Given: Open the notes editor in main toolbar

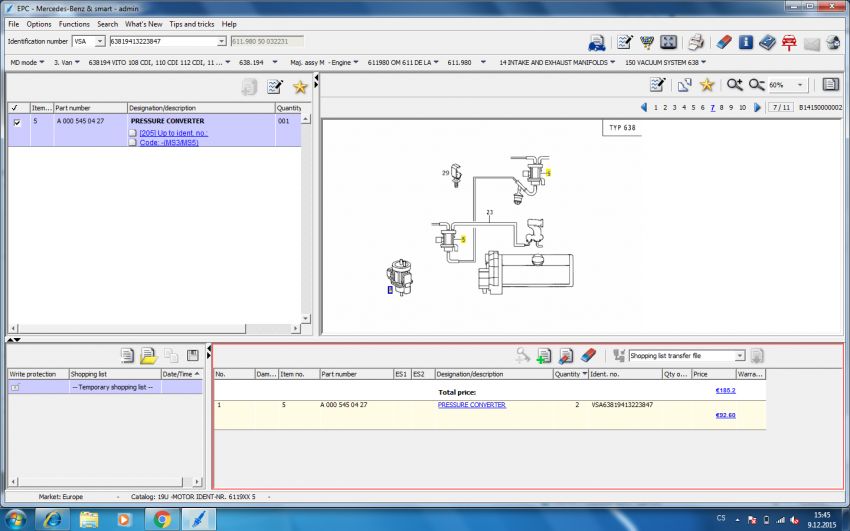Looking at the screenshot, I should 624,42.
